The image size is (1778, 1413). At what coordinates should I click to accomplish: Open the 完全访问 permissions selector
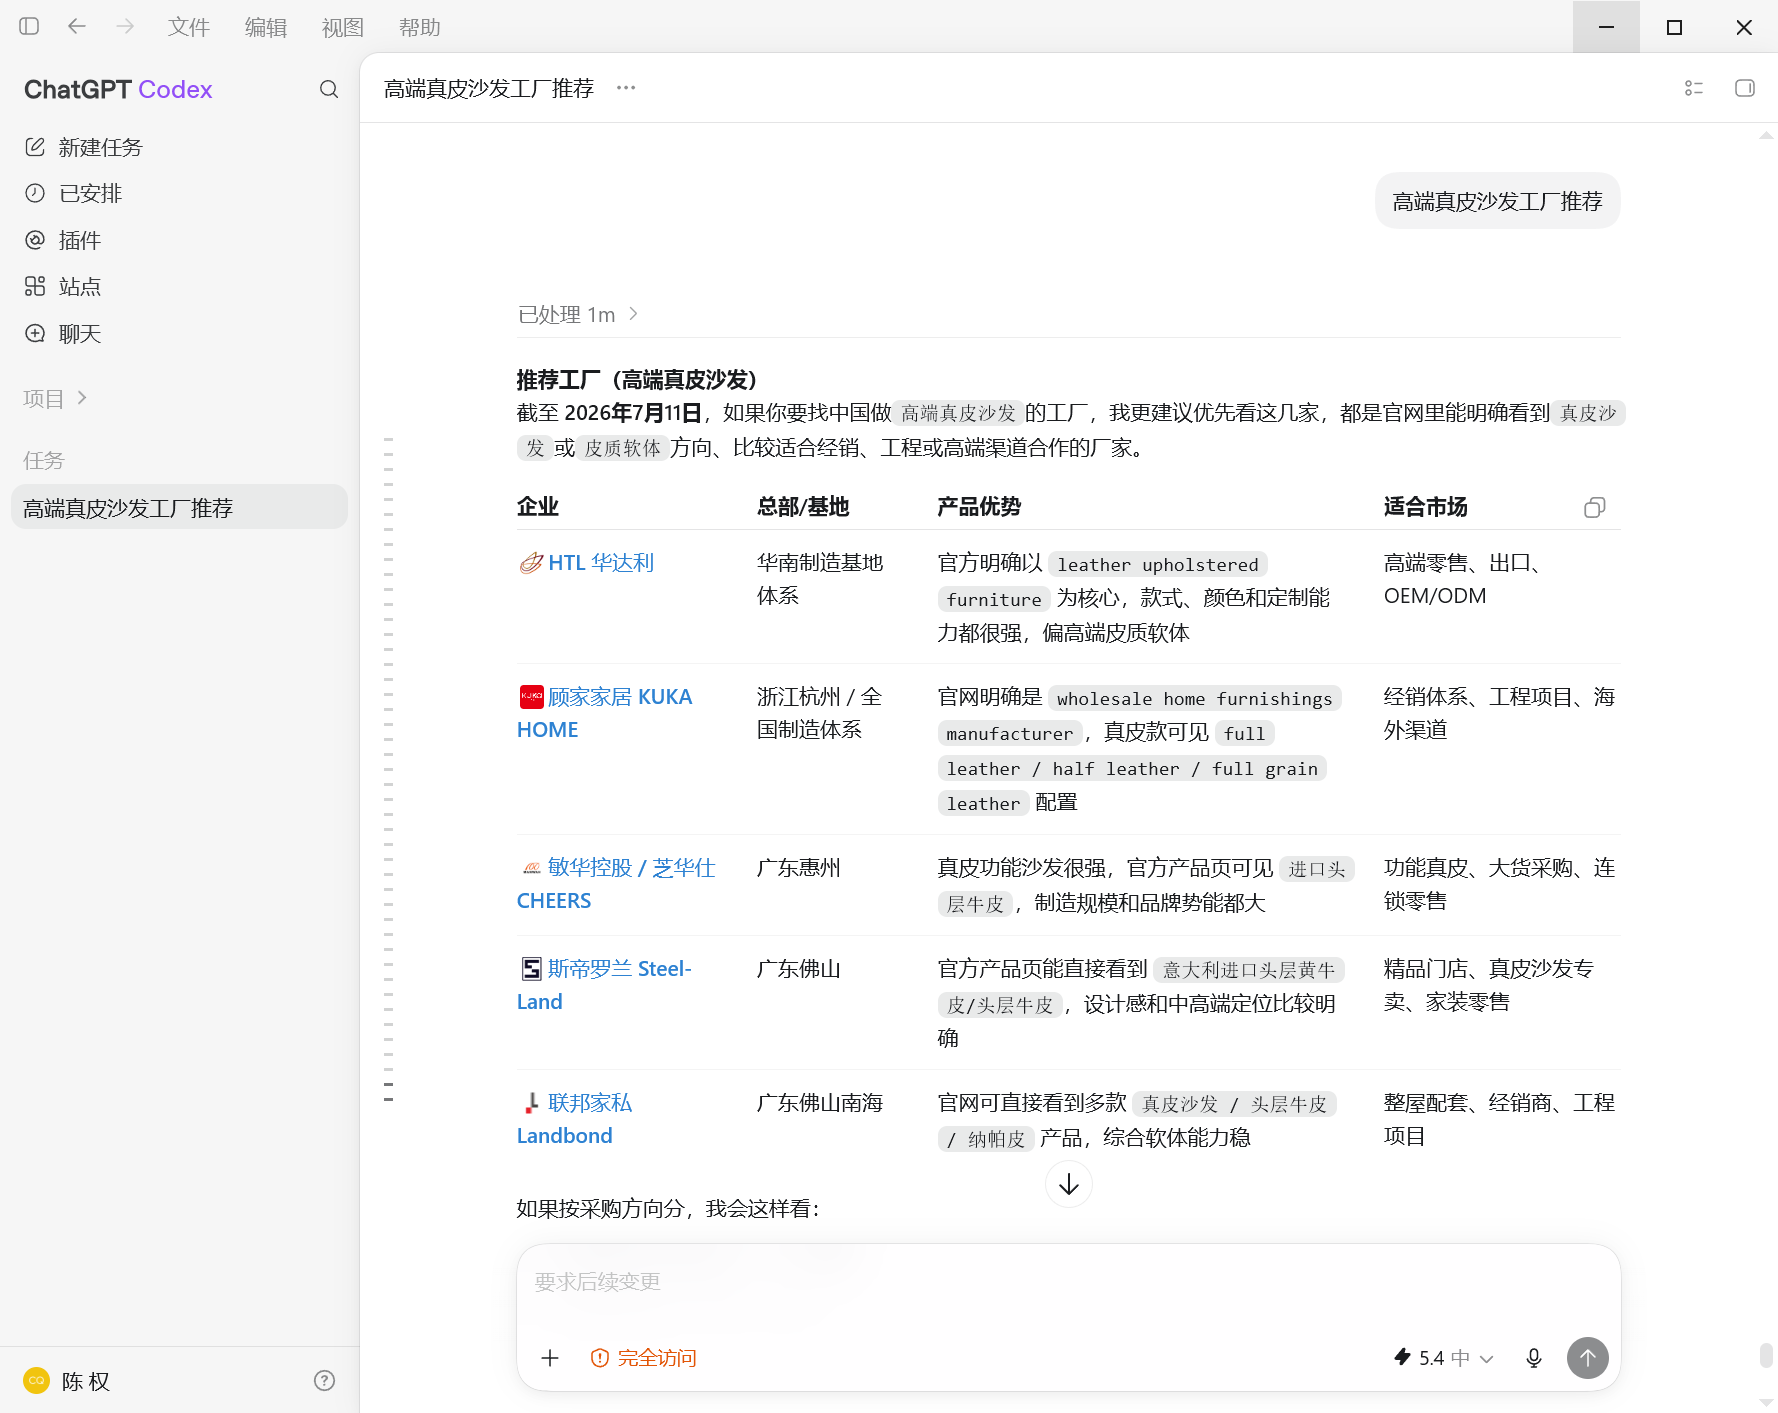click(x=644, y=1357)
